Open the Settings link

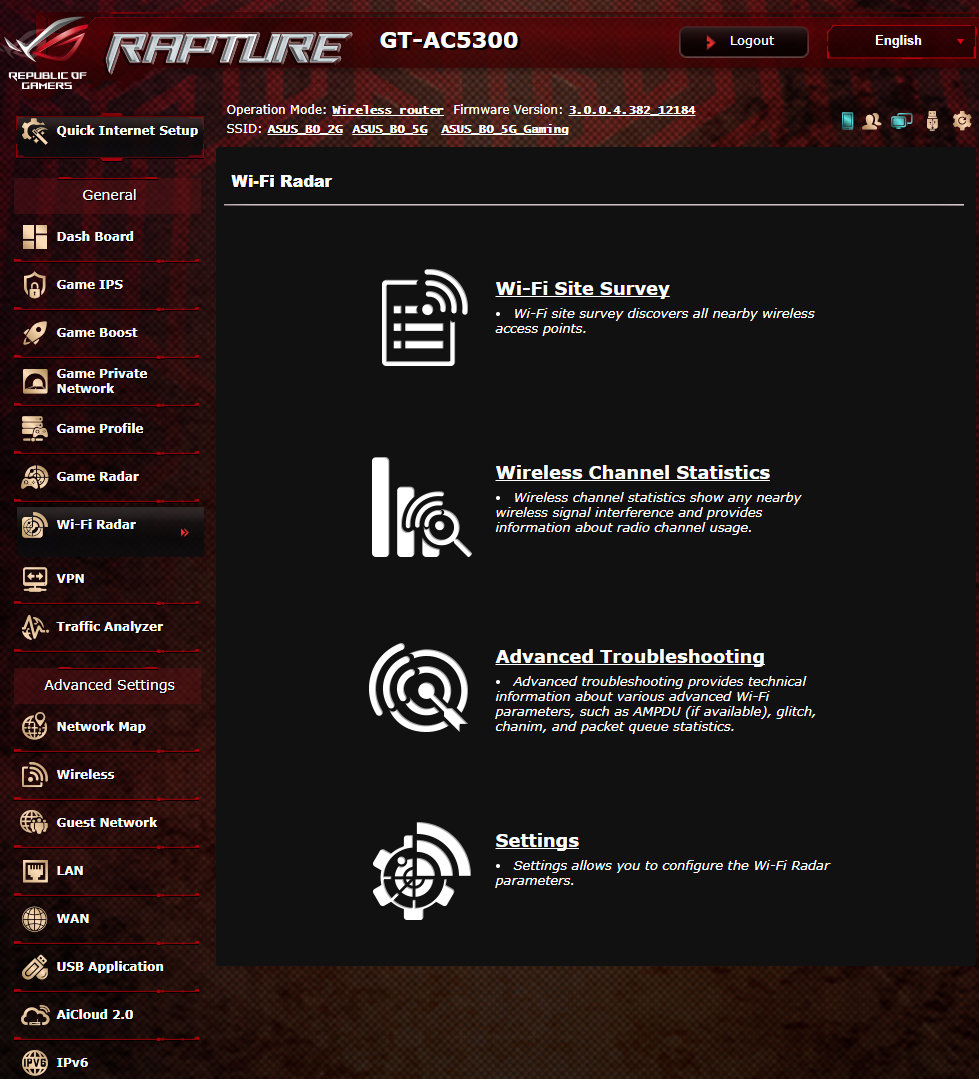pos(537,841)
